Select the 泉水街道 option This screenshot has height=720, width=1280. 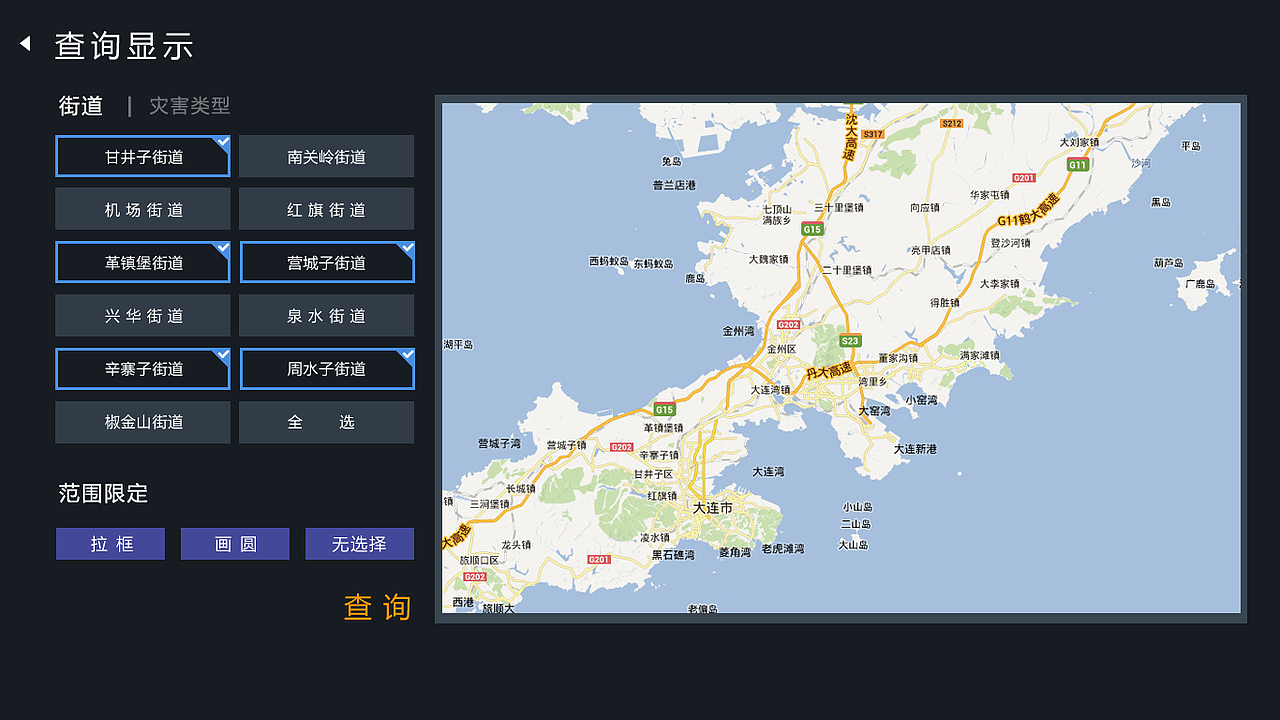click(327, 316)
